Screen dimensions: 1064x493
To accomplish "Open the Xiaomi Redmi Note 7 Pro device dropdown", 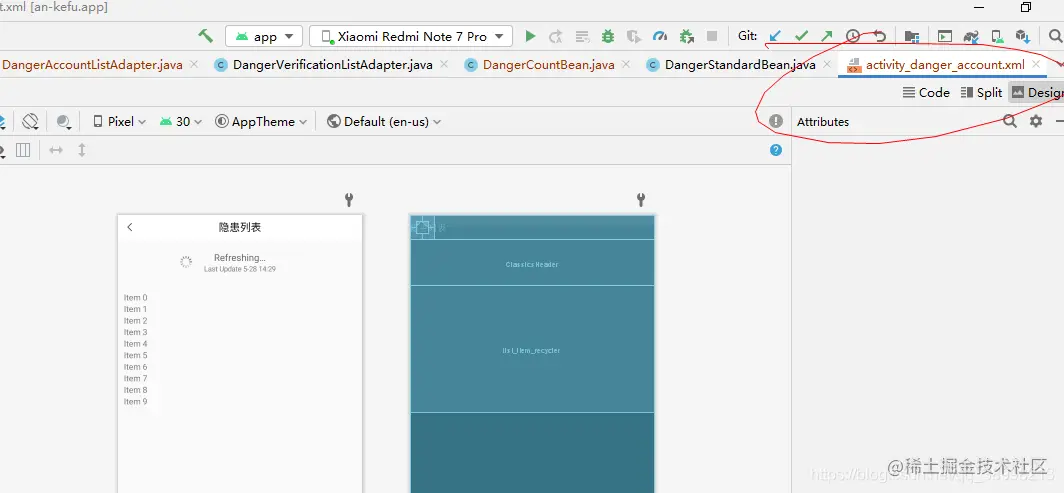I will (x=411, y=37).
